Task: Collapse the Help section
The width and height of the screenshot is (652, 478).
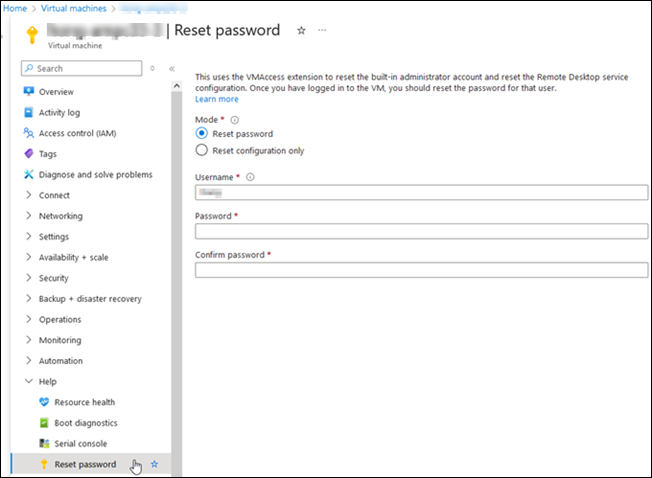Action: point(29,381)
